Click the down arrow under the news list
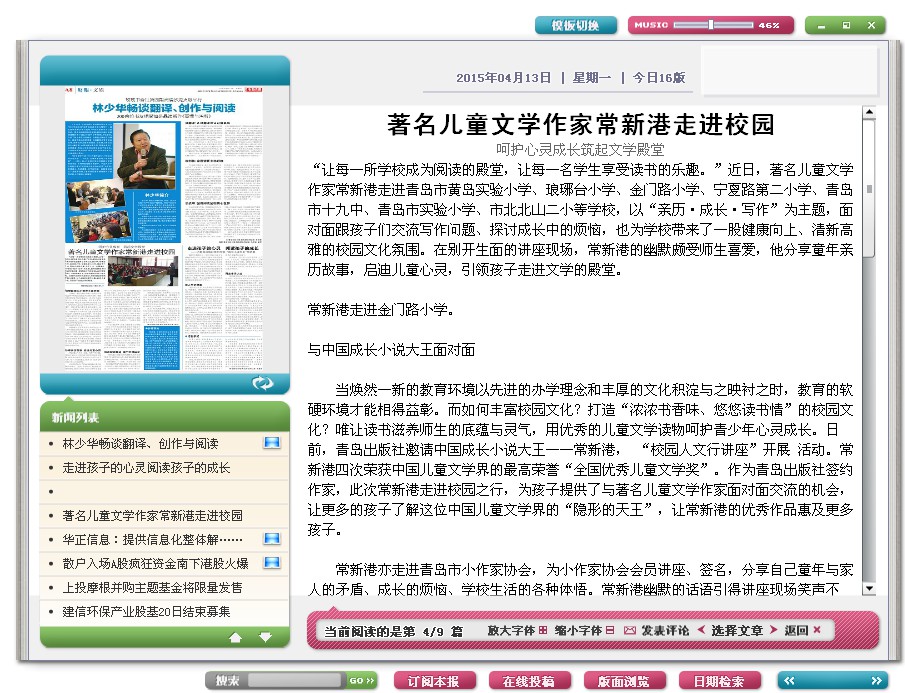The image size is (905, 693). click(265, 637)
